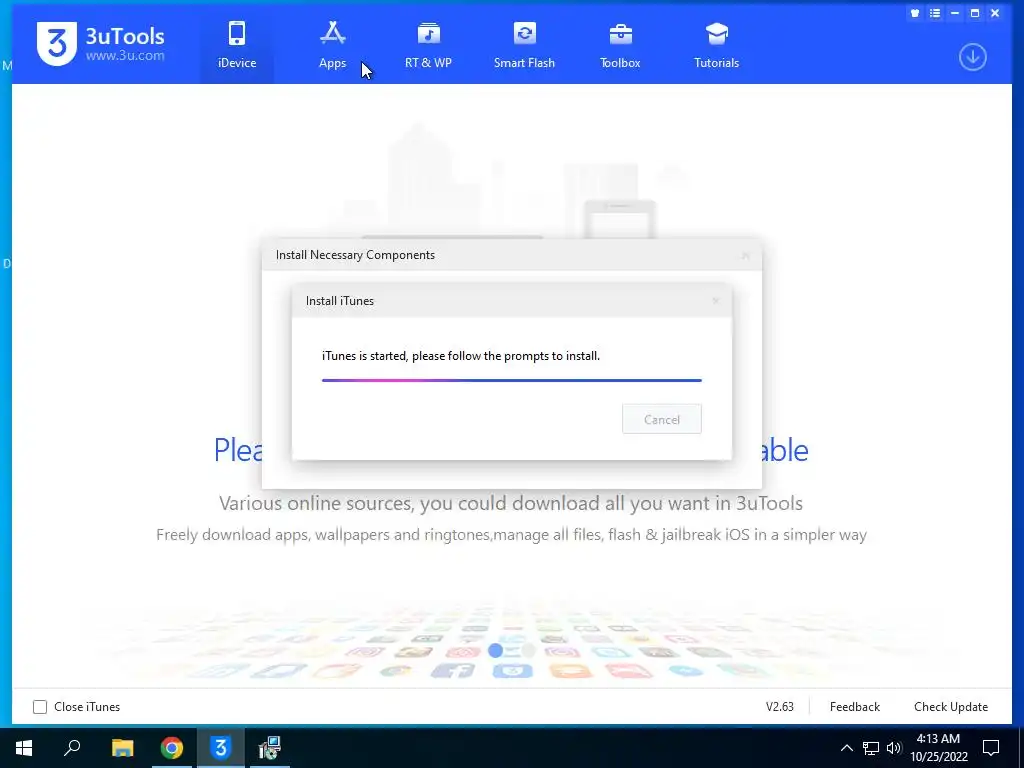
Task: Open the network tray icon
Action: click(x=871, y=748)
